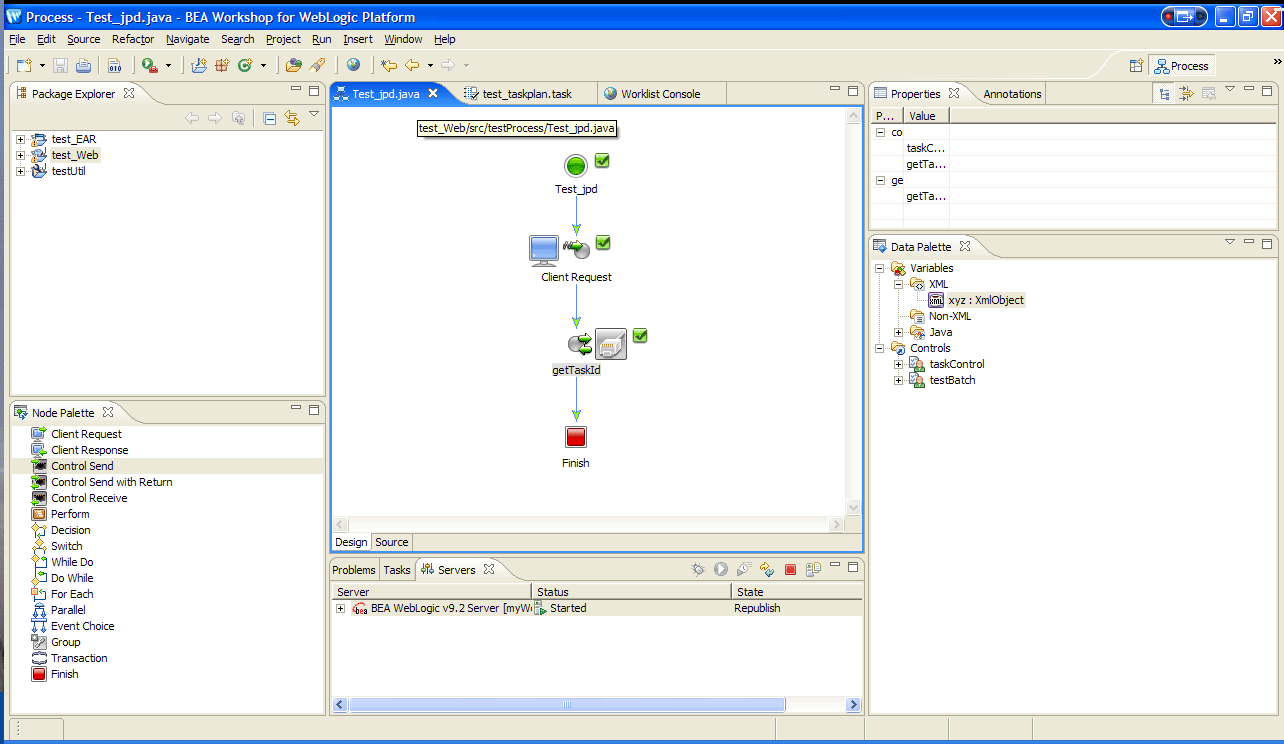Pick Control Send in Node Palette
Screen dimensions: 1284x744
82,466
